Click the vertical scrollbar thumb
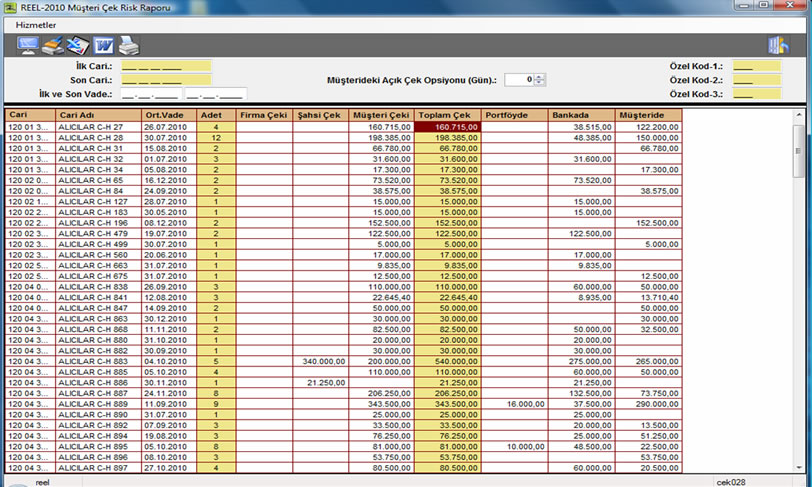The height and width of the screenshot is (487, 812). (x=799, y=150)
